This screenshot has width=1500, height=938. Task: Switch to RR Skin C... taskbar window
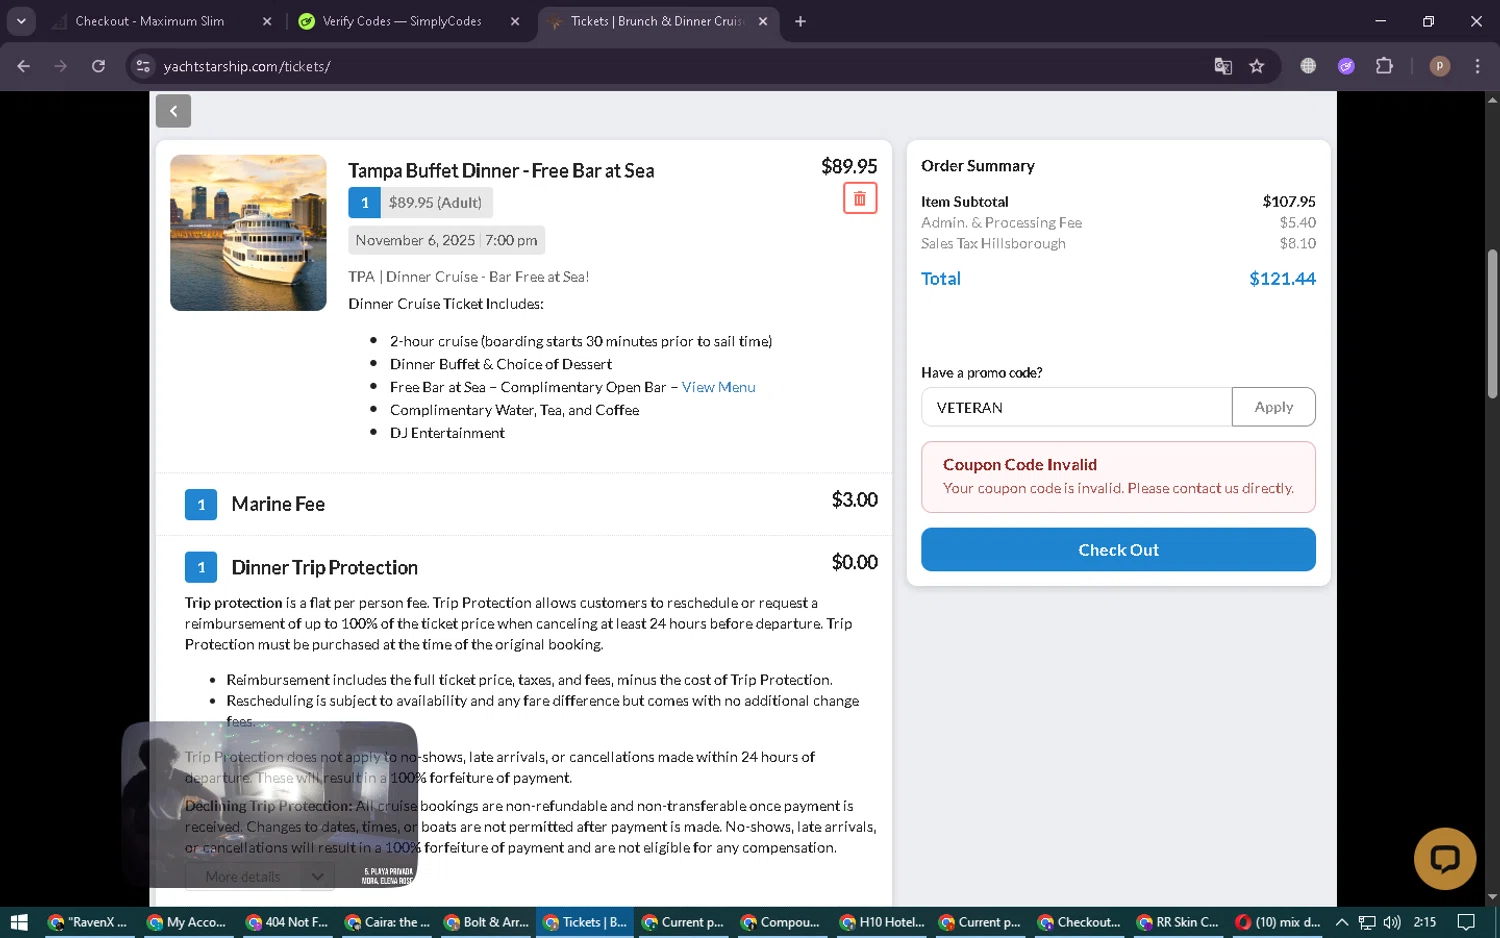1177,922
